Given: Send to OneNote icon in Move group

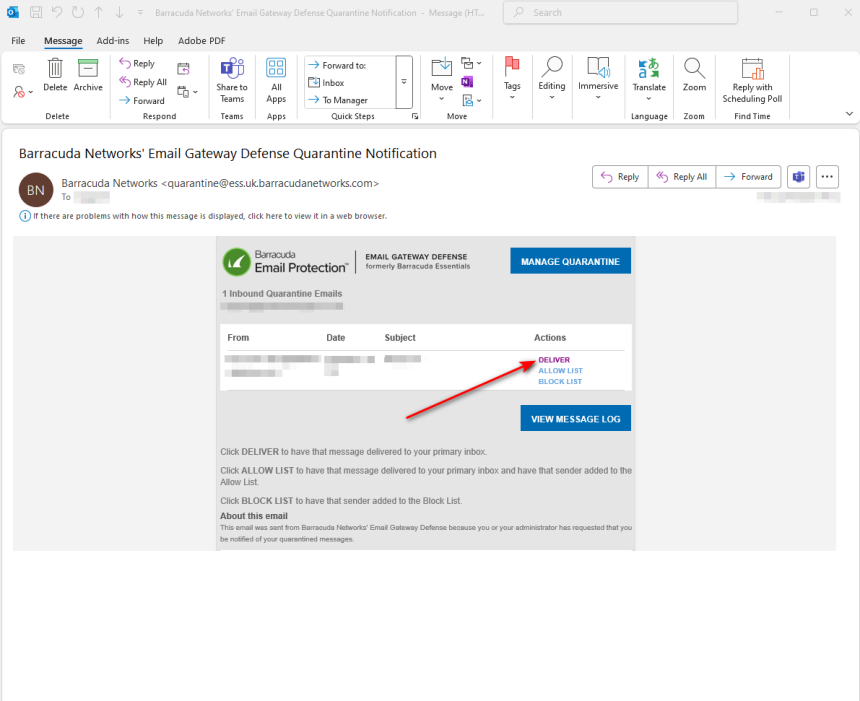Looking at the screenshot, I should click(467, 81).
